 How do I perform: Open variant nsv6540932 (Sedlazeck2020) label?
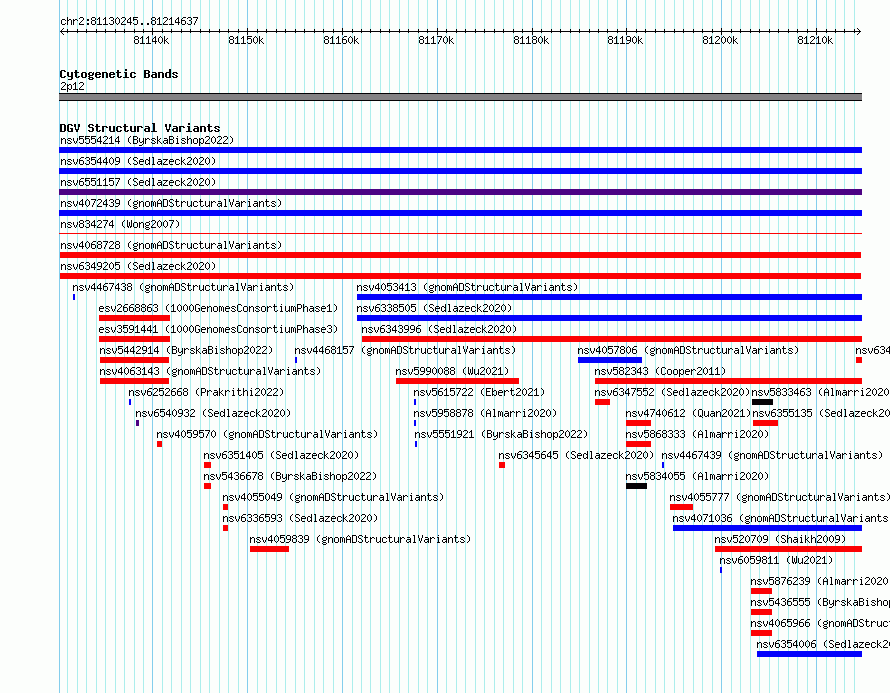(x=213, y=413)
